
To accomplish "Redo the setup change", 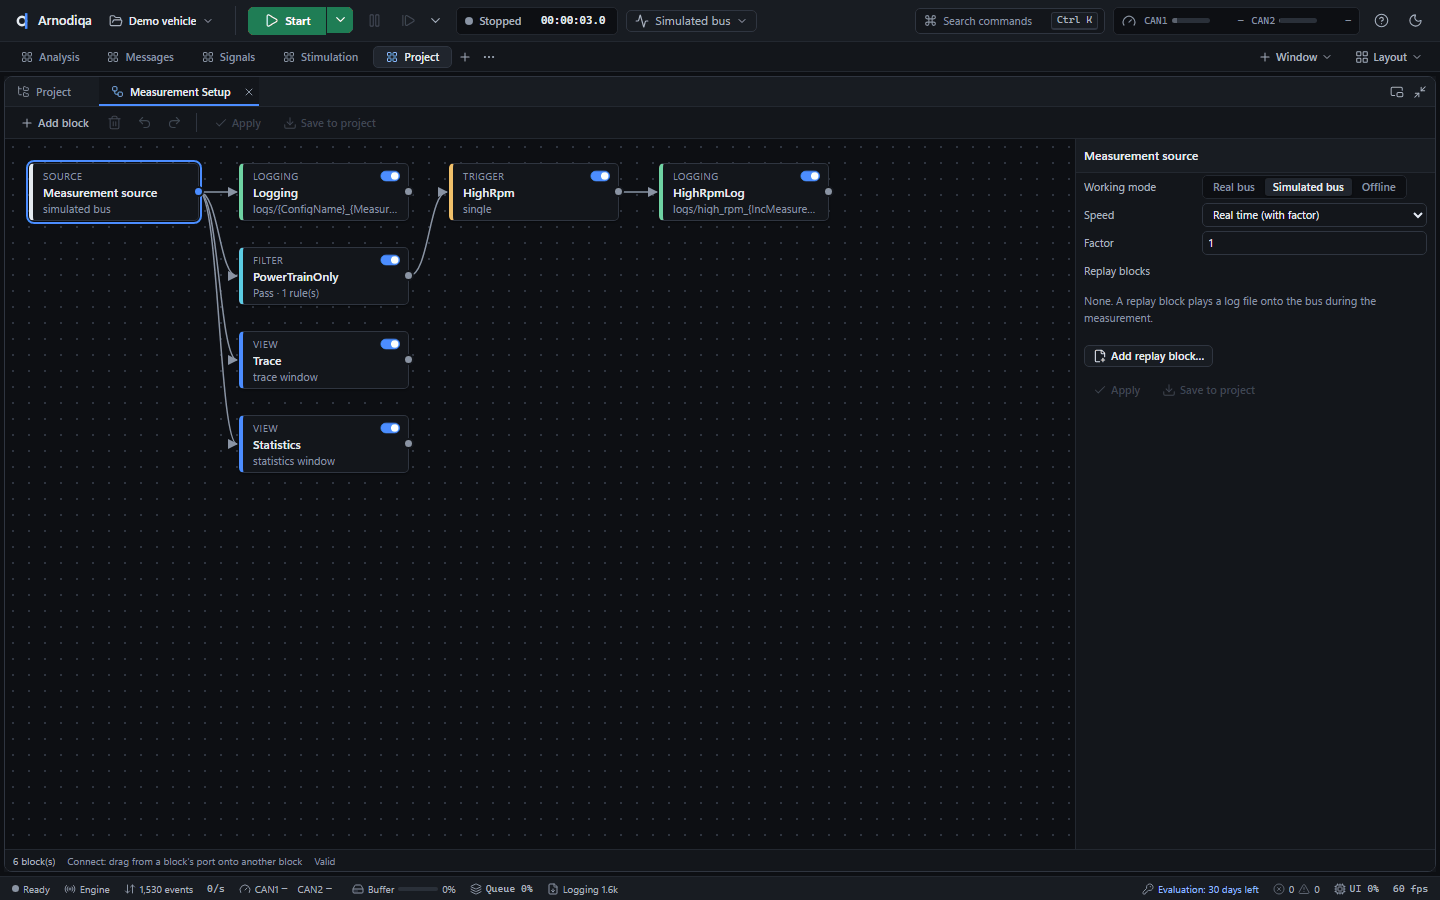I will [x=175, y=123].
